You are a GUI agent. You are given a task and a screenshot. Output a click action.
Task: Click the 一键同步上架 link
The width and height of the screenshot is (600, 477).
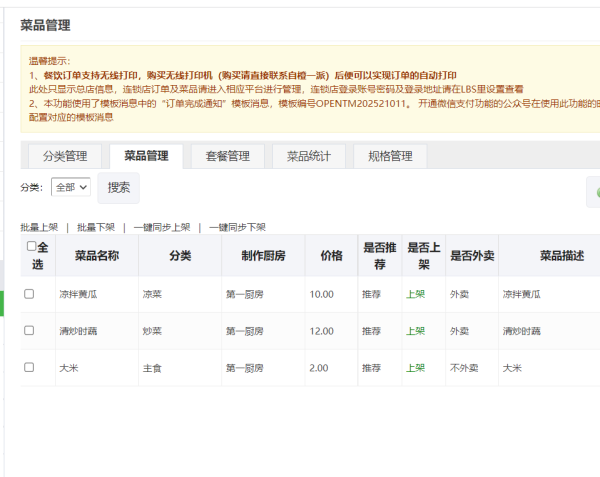tap(162, 227)
